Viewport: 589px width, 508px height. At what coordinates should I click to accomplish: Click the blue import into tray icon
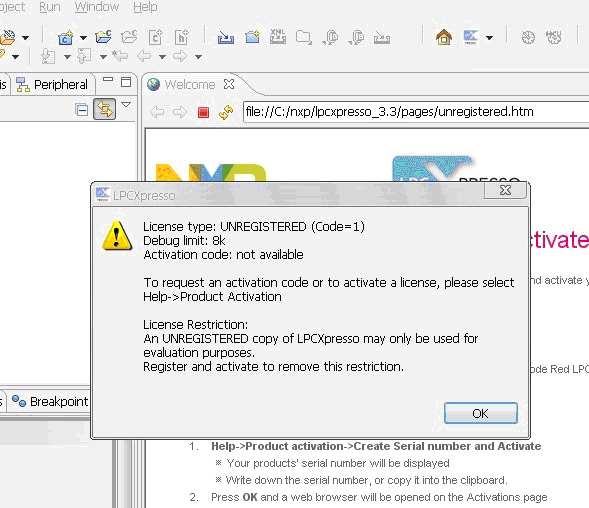(226, 38)
